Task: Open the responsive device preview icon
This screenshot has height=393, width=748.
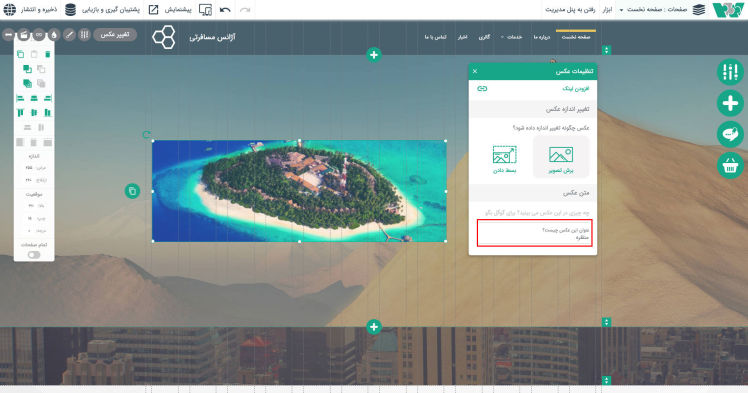Action: [x=205, y=10]
